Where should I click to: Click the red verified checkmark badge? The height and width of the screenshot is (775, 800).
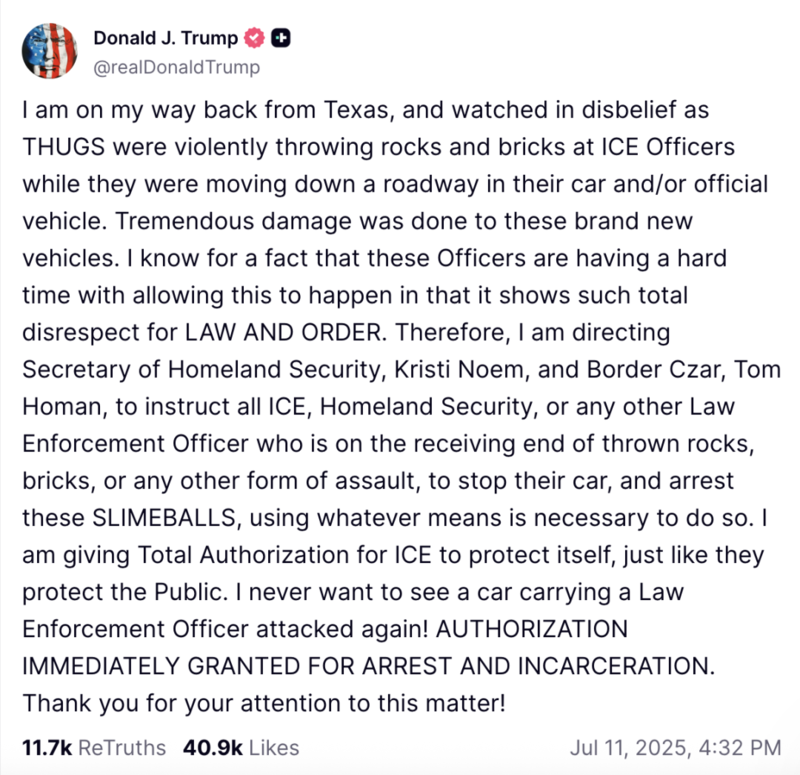(254, 38)
